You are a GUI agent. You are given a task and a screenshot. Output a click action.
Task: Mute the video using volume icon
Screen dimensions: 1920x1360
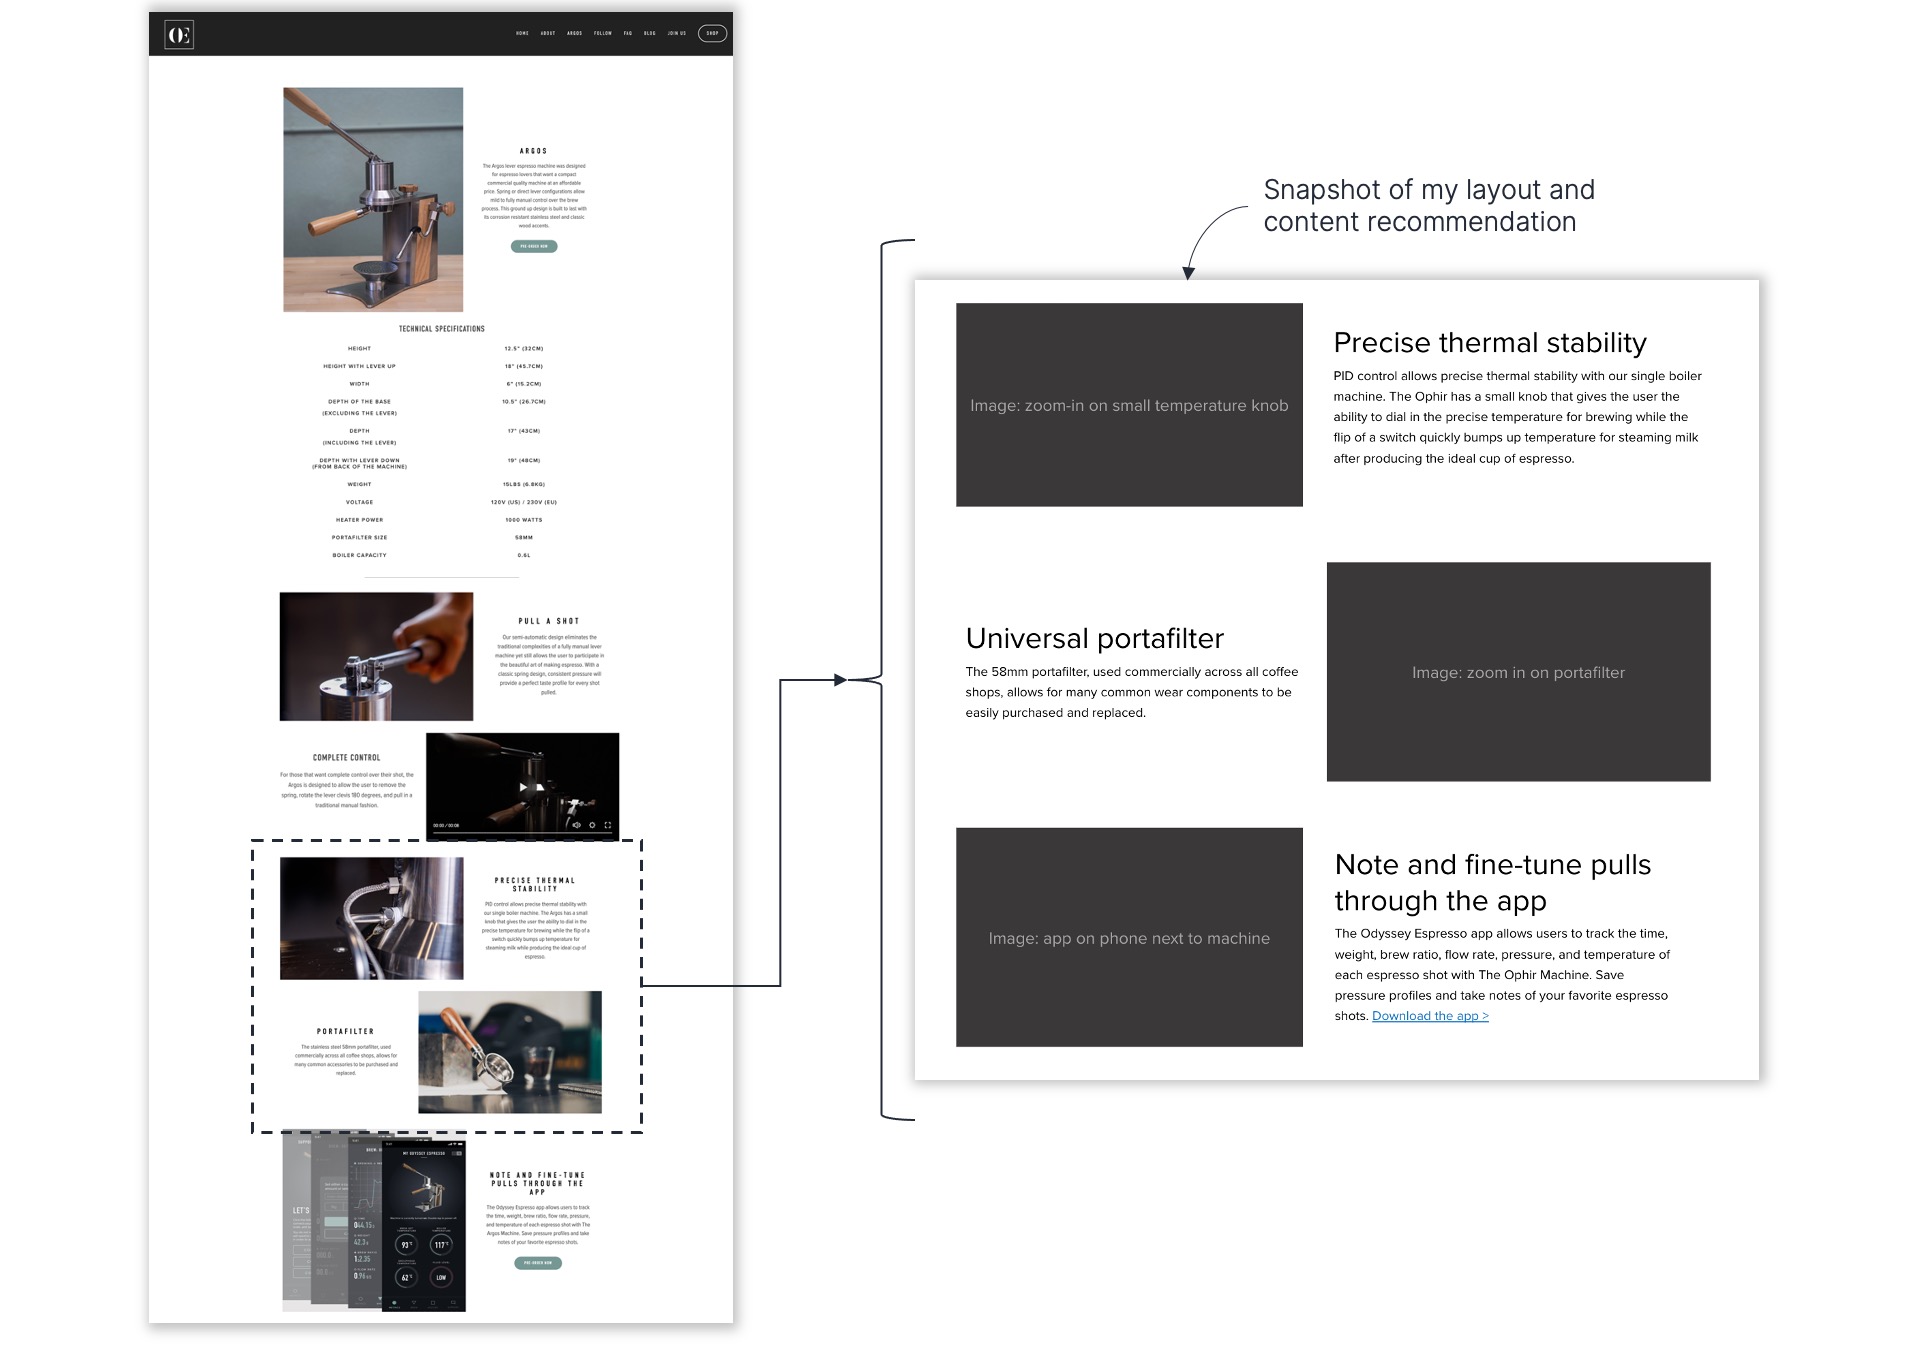tap(576, 825)
